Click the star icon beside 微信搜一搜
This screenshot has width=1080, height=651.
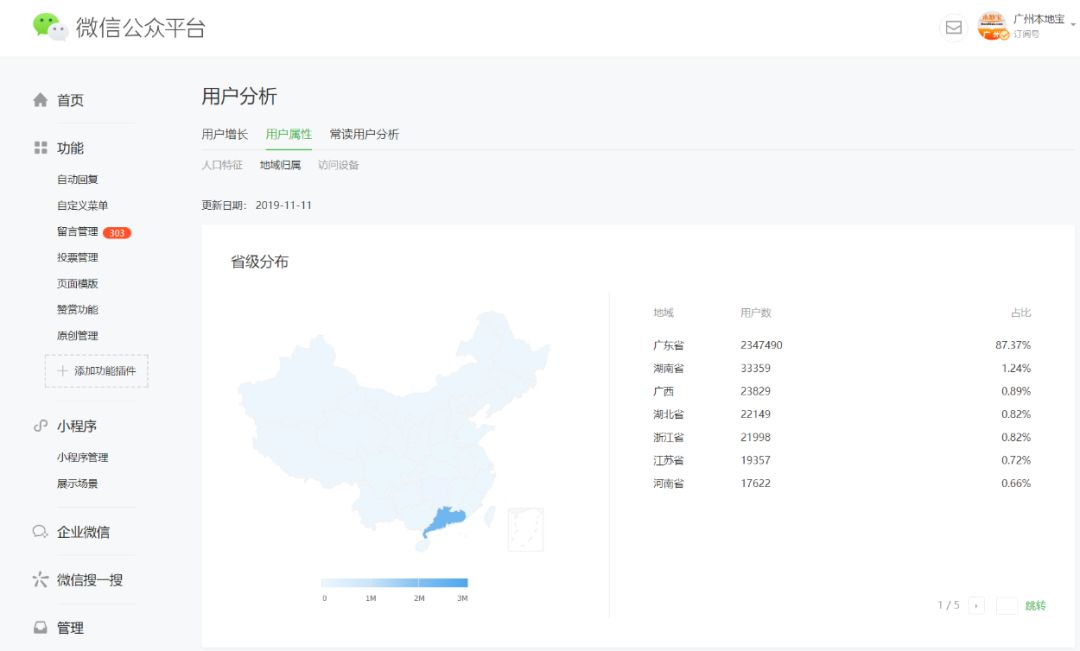(41, 580)
